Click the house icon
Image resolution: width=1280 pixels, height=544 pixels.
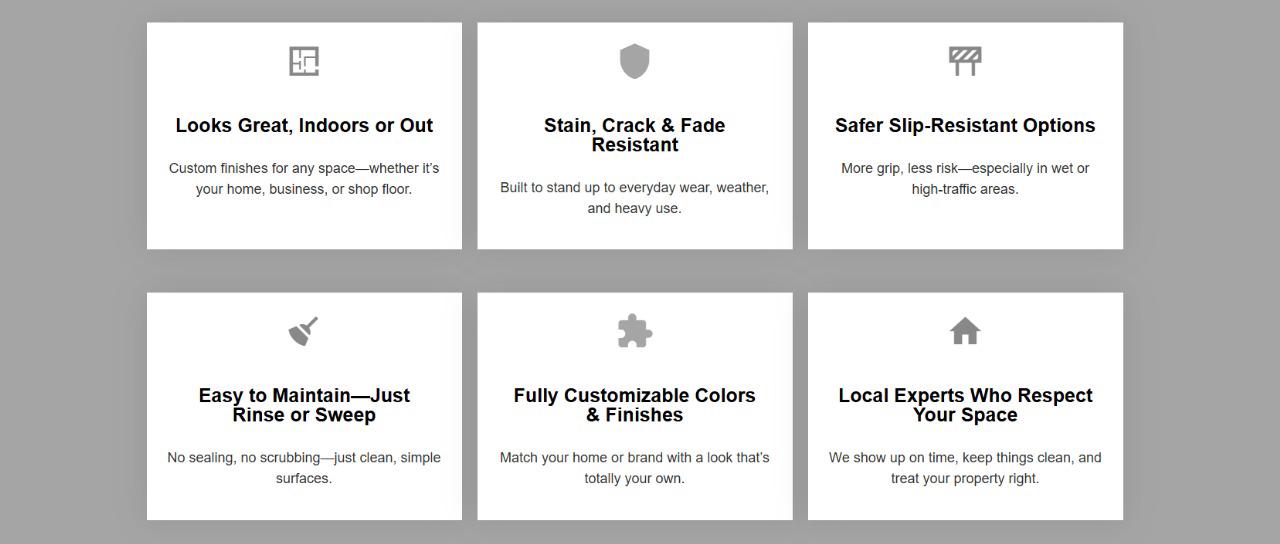point(965,331)
